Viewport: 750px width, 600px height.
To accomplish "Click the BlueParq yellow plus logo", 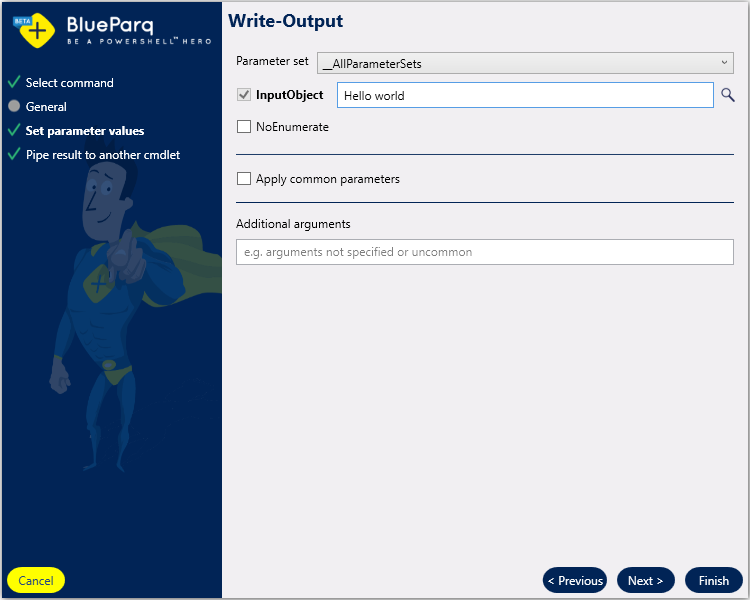I will tap(36, 30).
